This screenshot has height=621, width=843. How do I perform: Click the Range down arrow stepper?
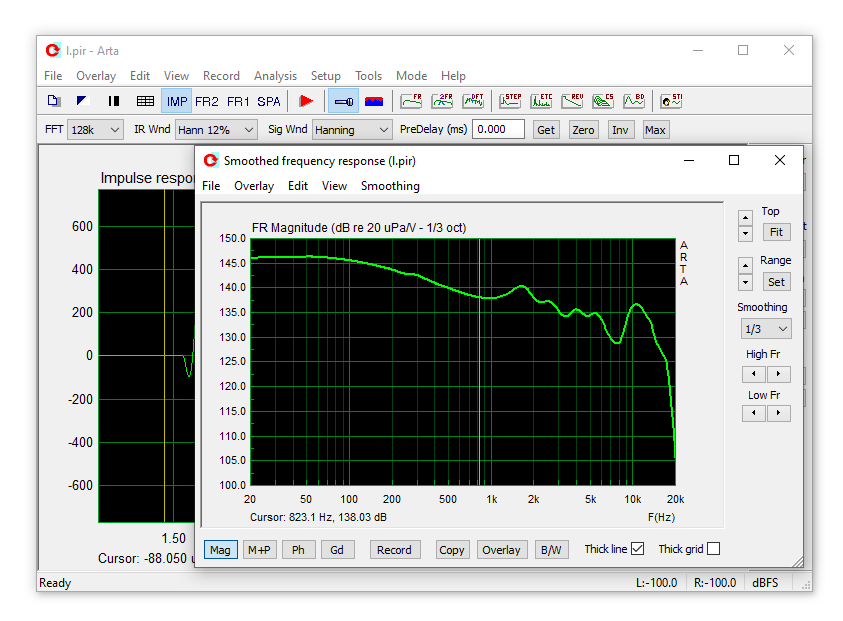click(745, 282)
